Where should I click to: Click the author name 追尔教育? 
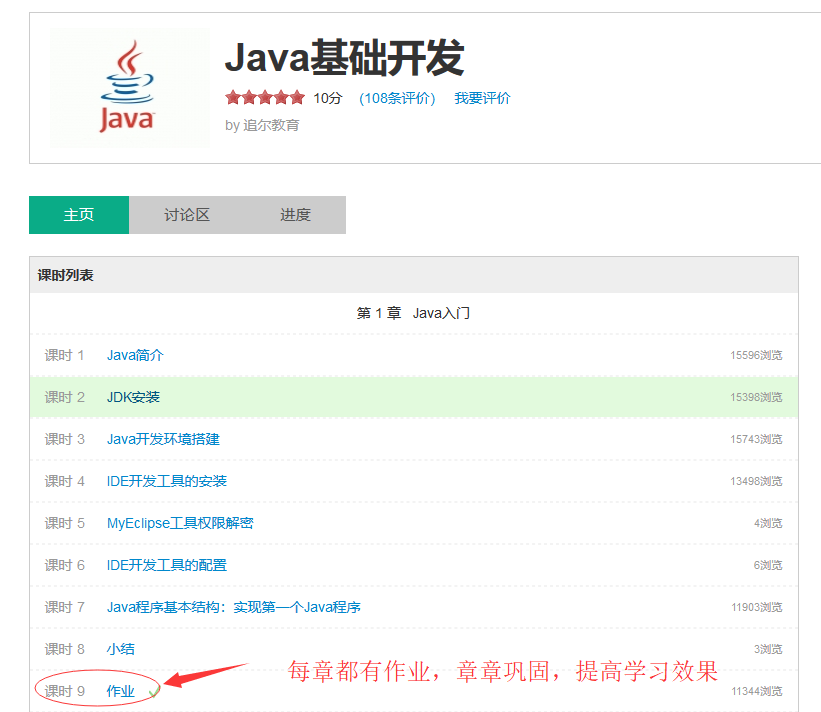tap(271, 125)
